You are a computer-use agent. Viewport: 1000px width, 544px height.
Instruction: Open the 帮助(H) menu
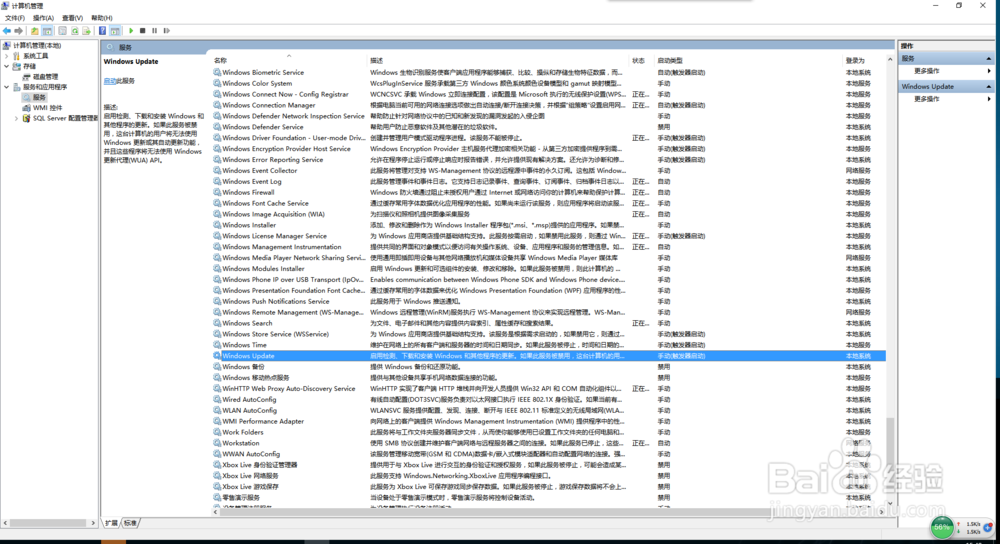coord(101,18)
